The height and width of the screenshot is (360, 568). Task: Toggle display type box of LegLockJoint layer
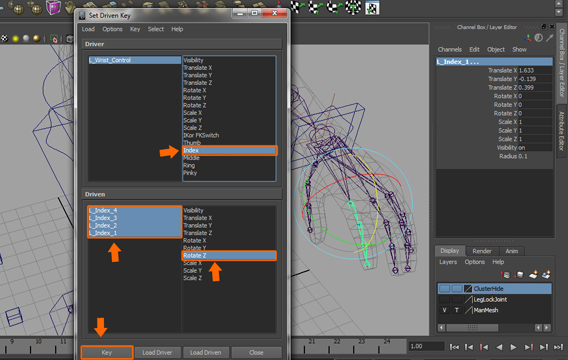tap(457, 300)
